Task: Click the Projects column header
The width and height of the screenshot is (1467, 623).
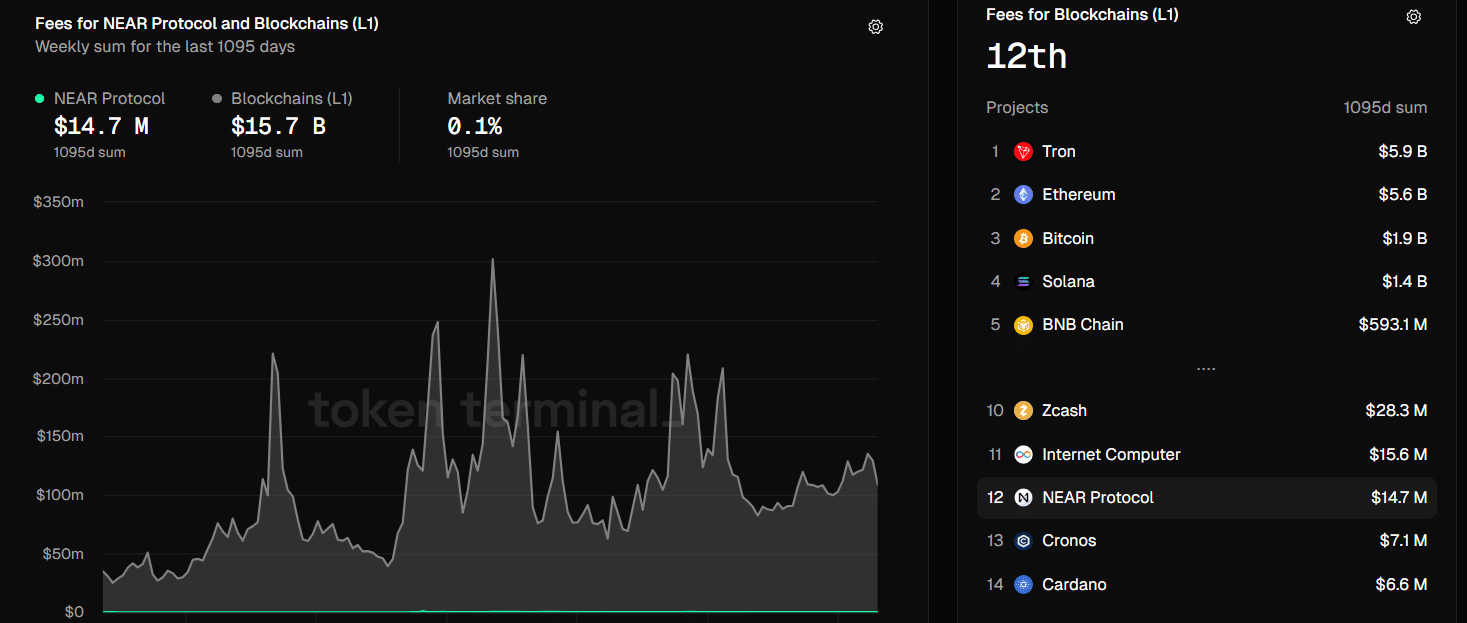Action: point(1017,108)
